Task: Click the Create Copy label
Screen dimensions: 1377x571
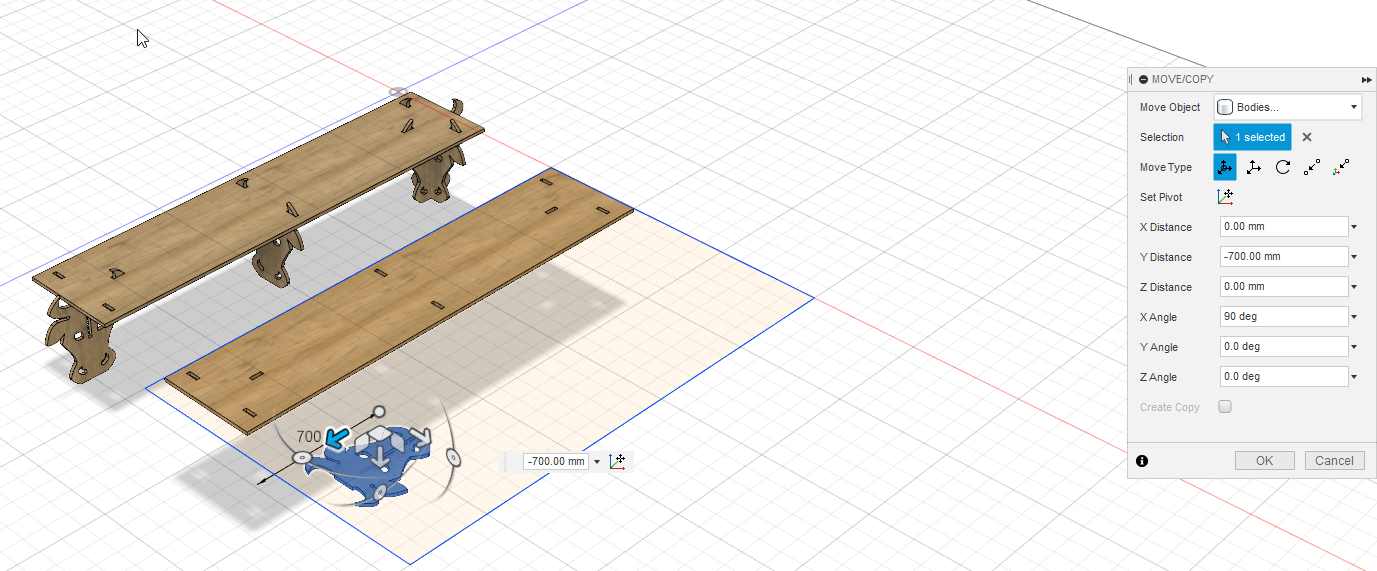Action: [x=1170, y=407]
